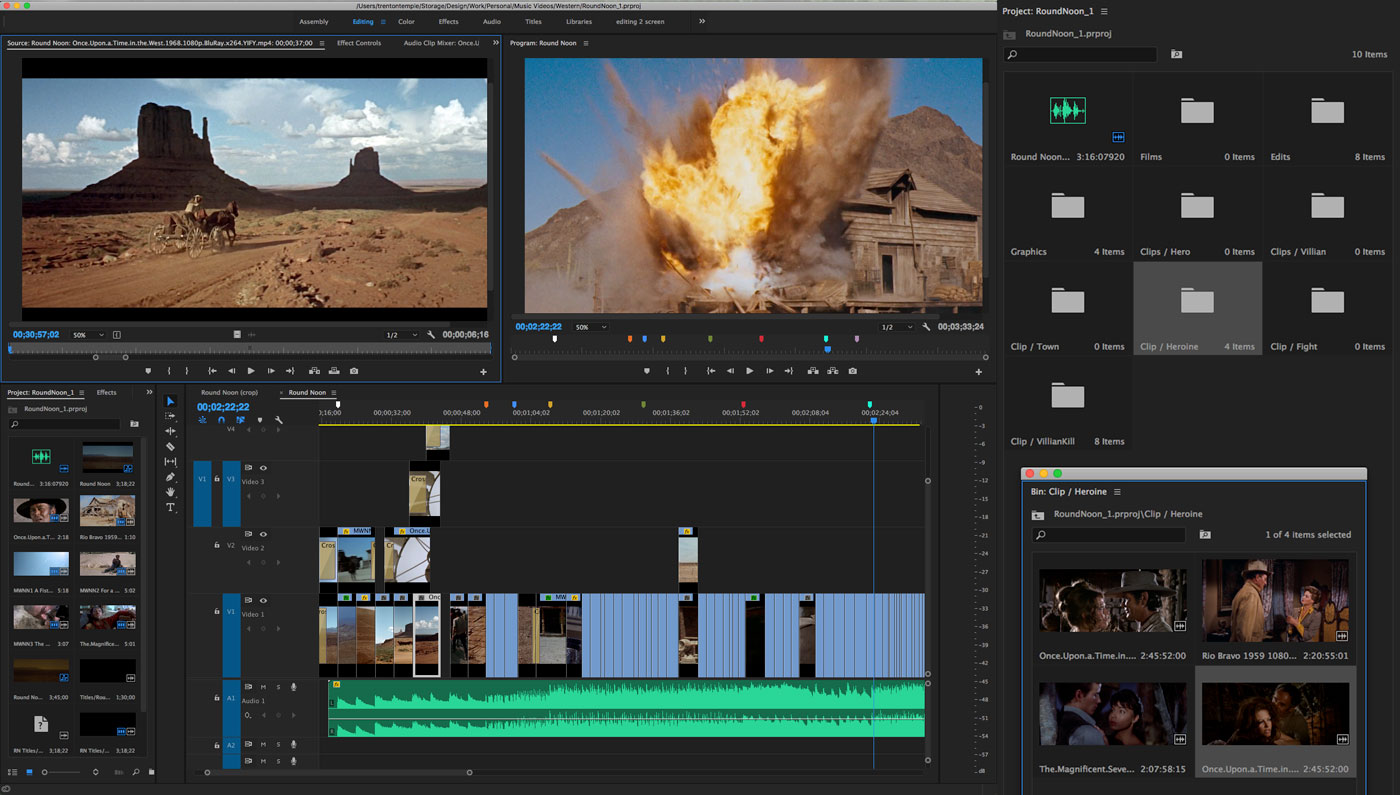Viewport: 1400px width, 795px height.
Task: Toggle Snap magnet in timeline
Action: [x=221, y=420]
